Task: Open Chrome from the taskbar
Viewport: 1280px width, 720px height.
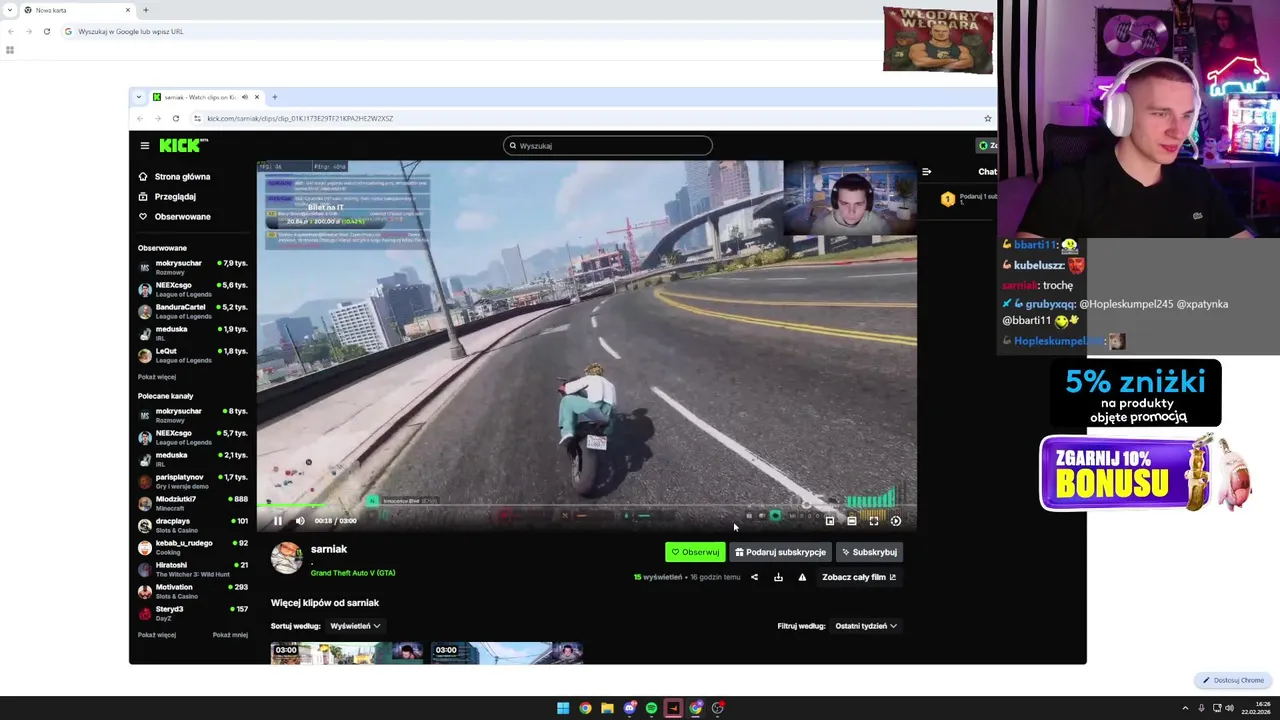Action: [x=585, y=708]
